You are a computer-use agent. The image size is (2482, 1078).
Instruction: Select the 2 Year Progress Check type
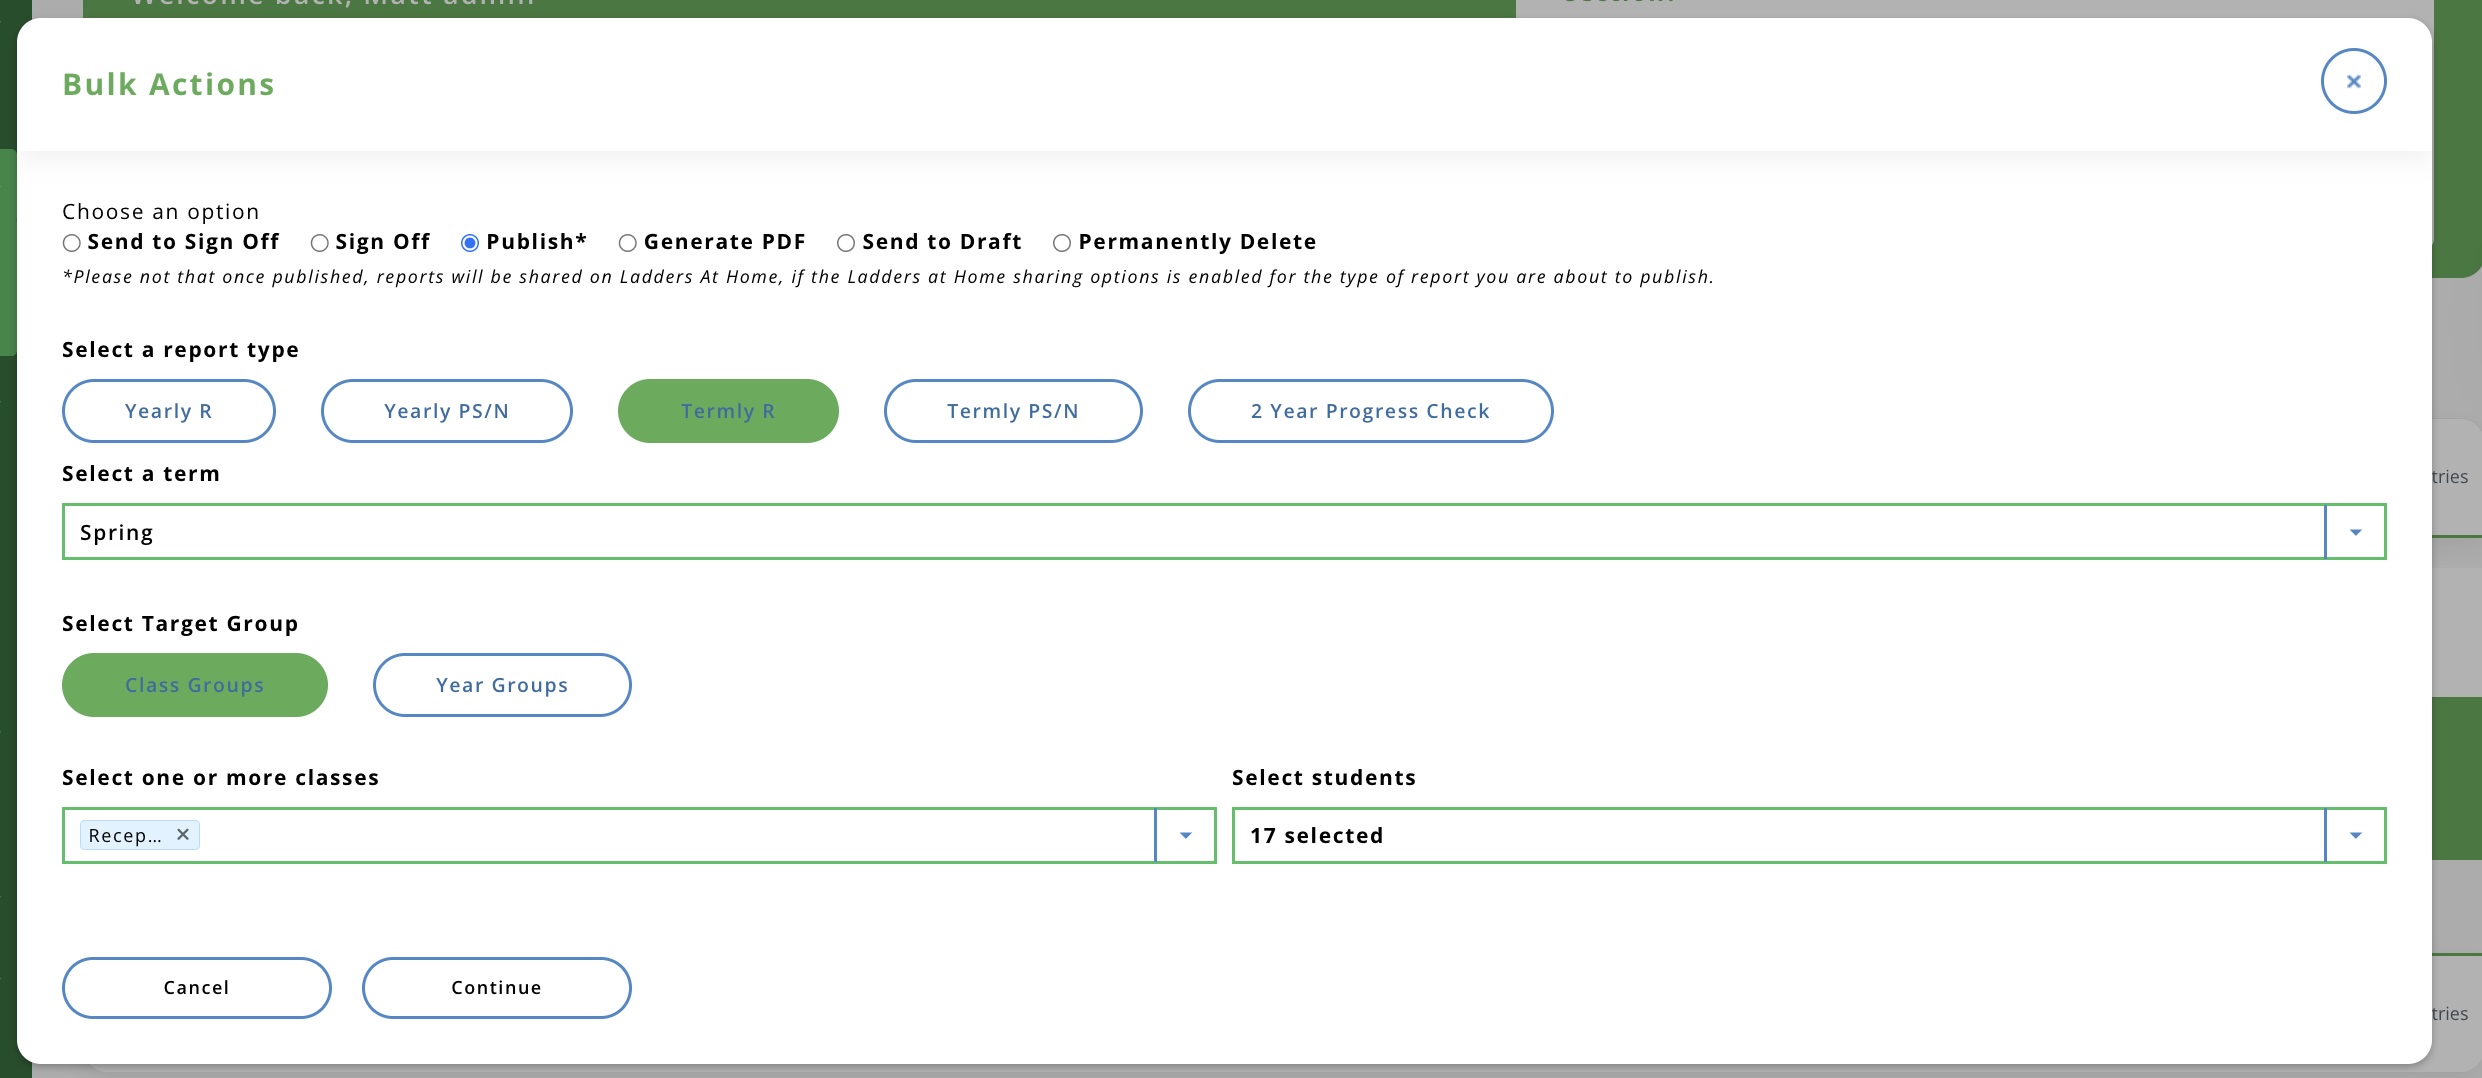click(1369, 411)
